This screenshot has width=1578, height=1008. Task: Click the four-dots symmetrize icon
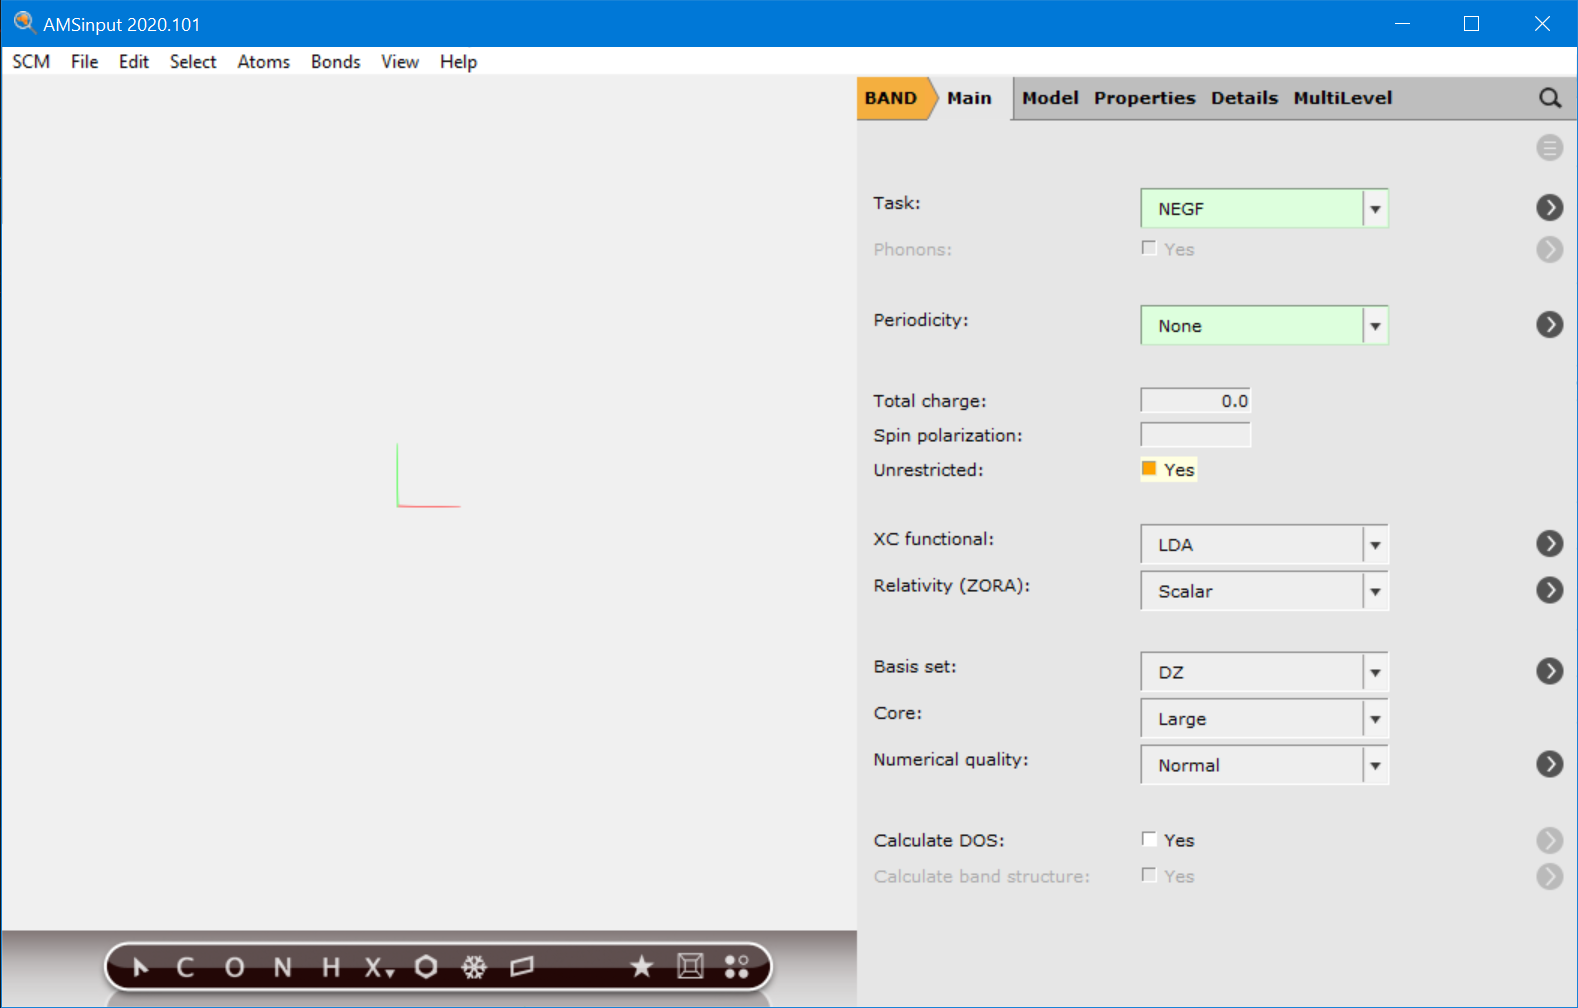(737, 967)
